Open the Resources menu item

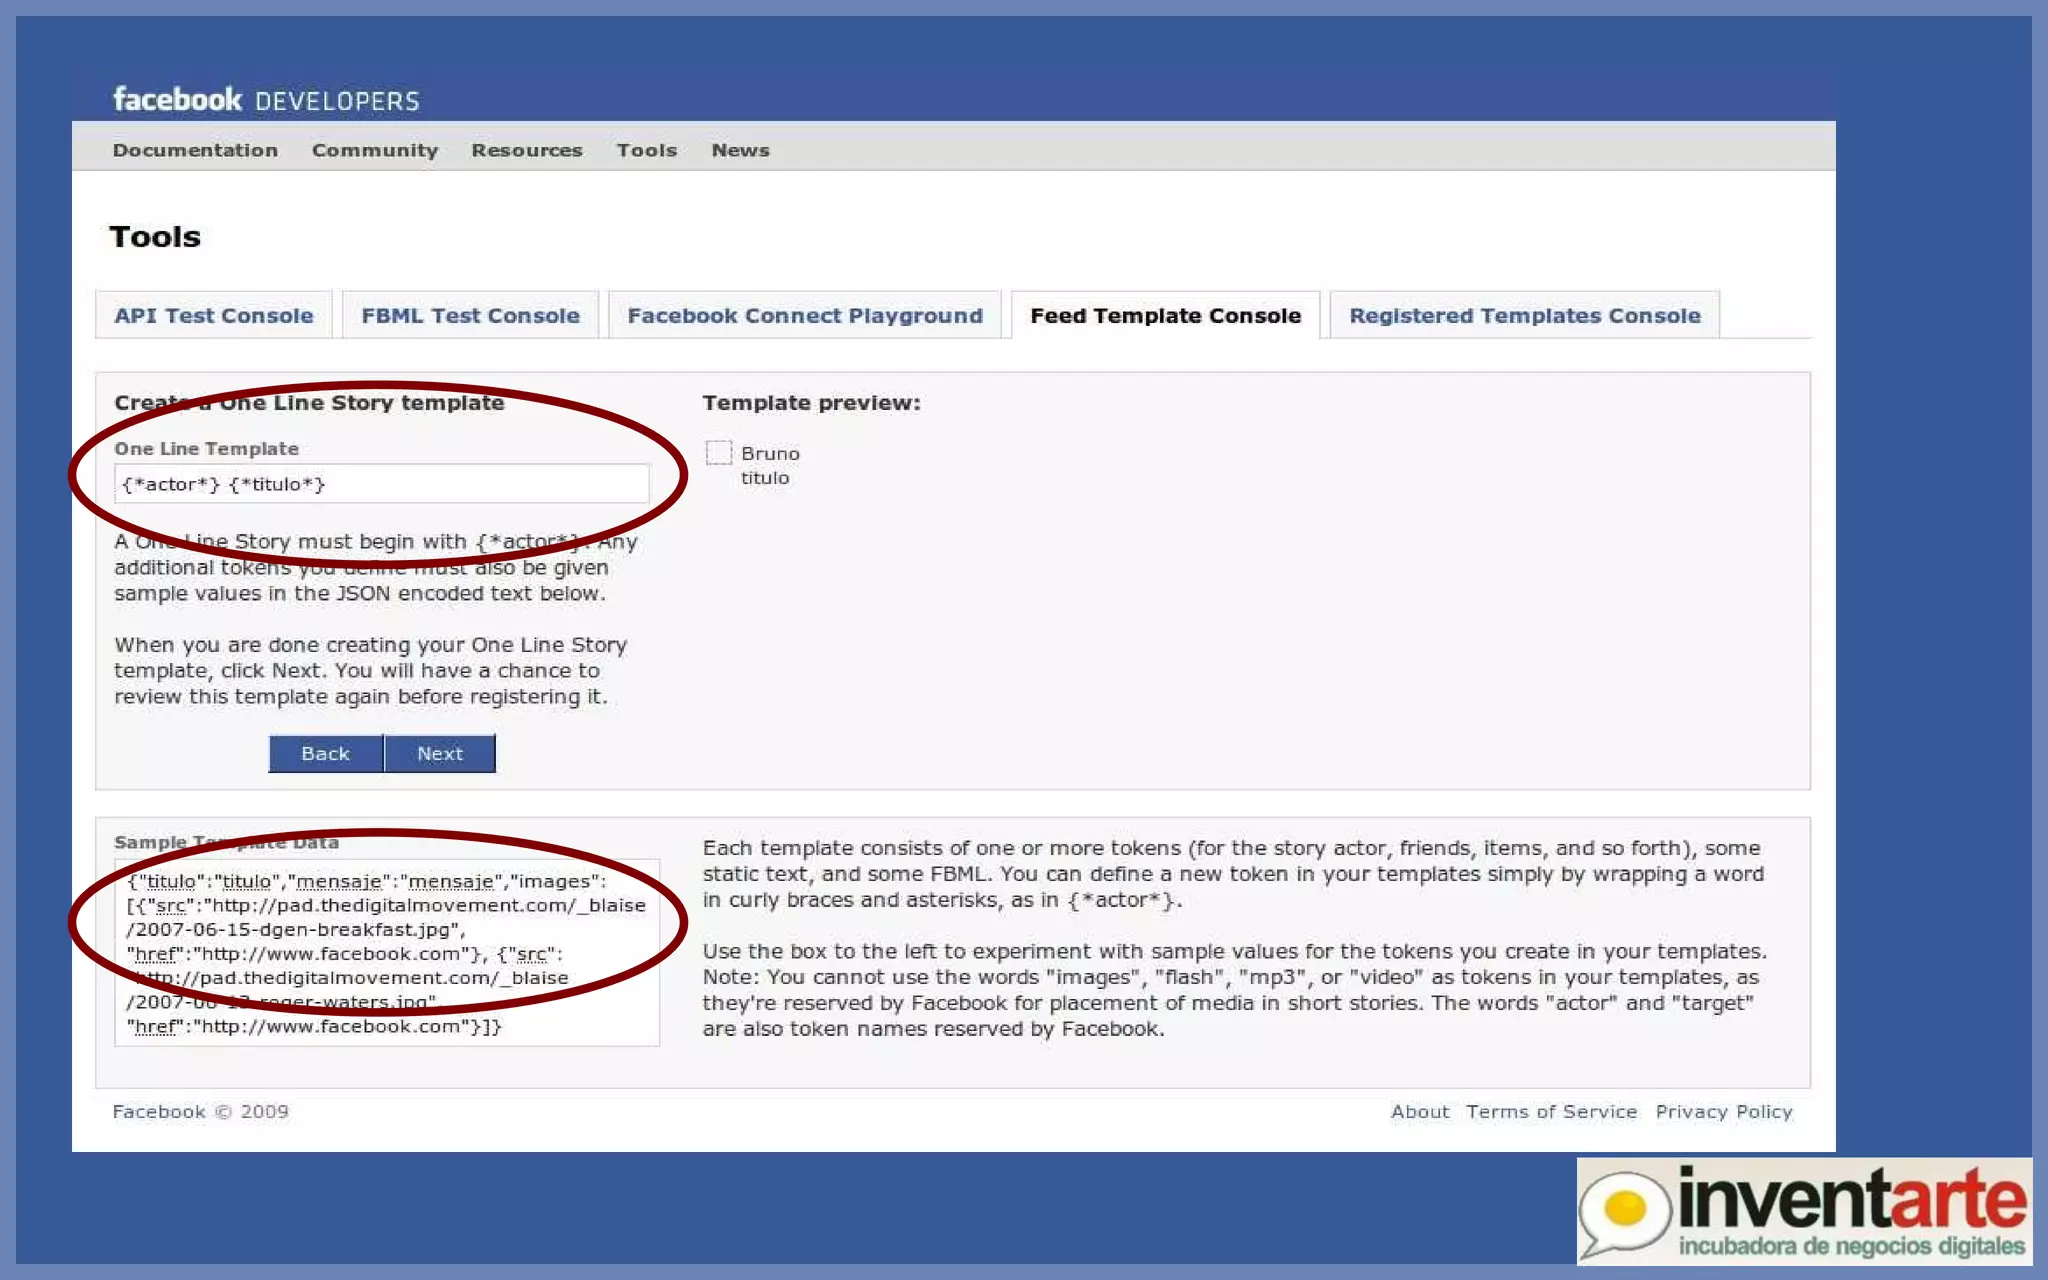point(527,150)
